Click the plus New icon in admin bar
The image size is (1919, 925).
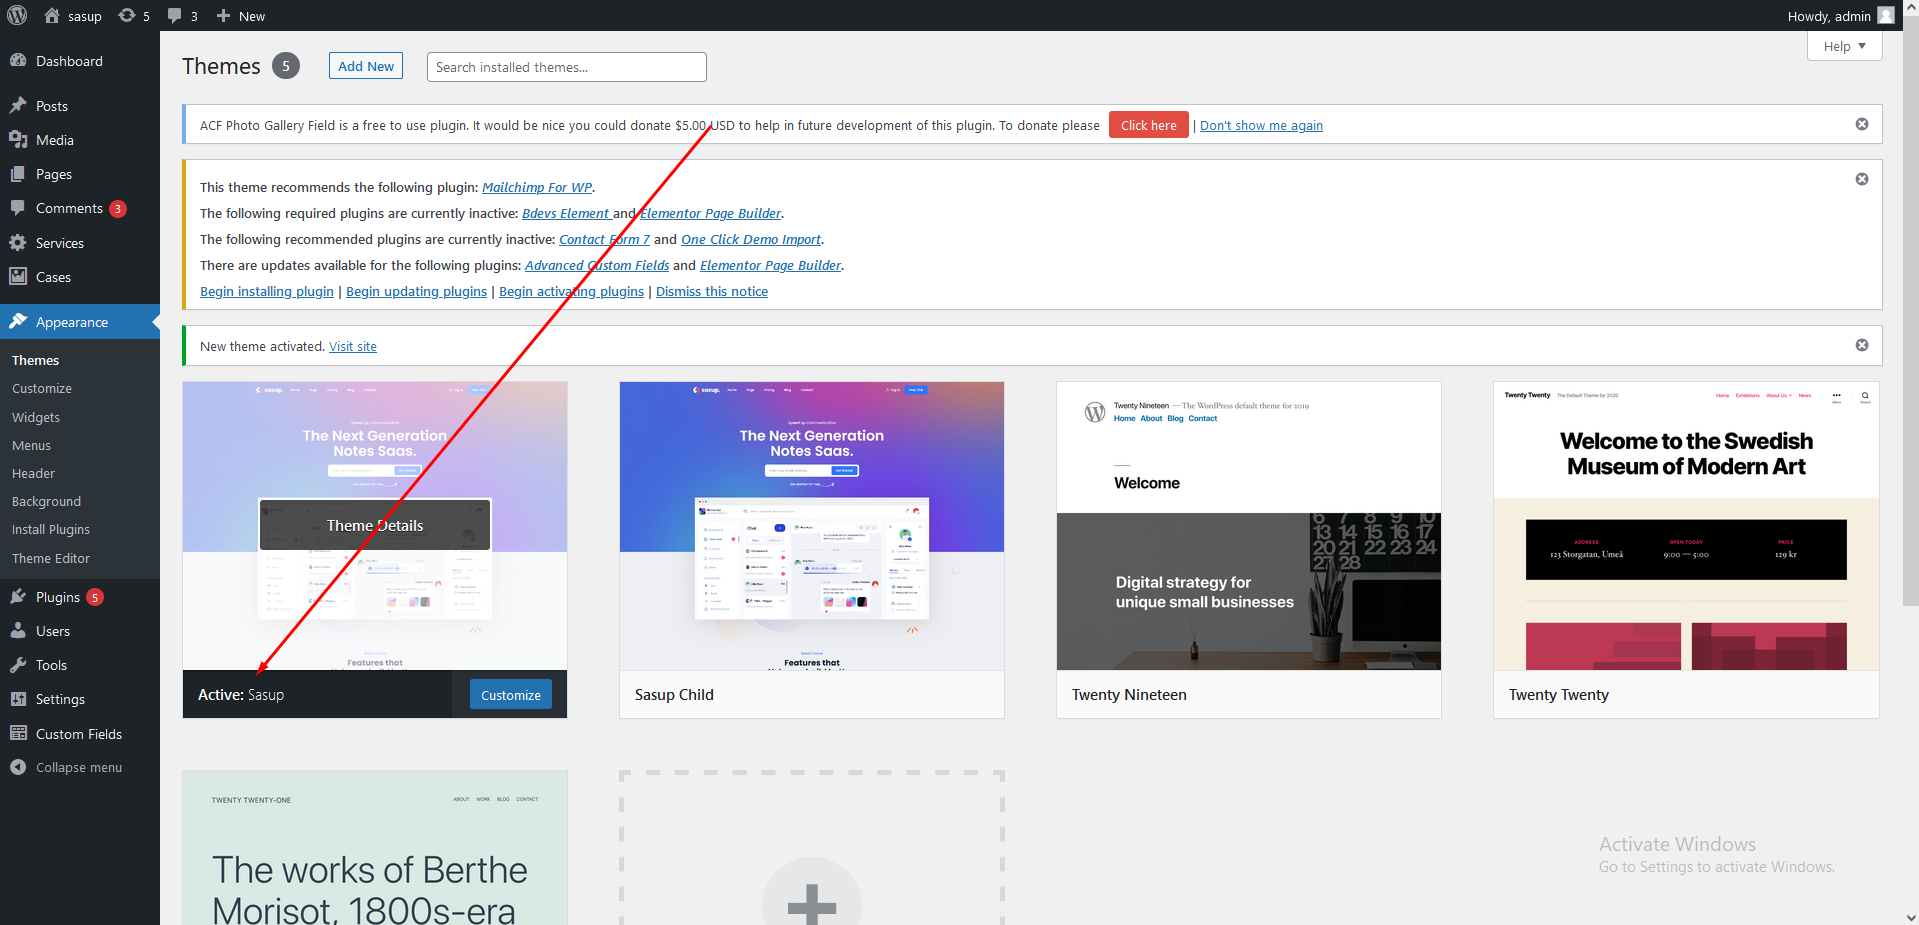[223, 15]
